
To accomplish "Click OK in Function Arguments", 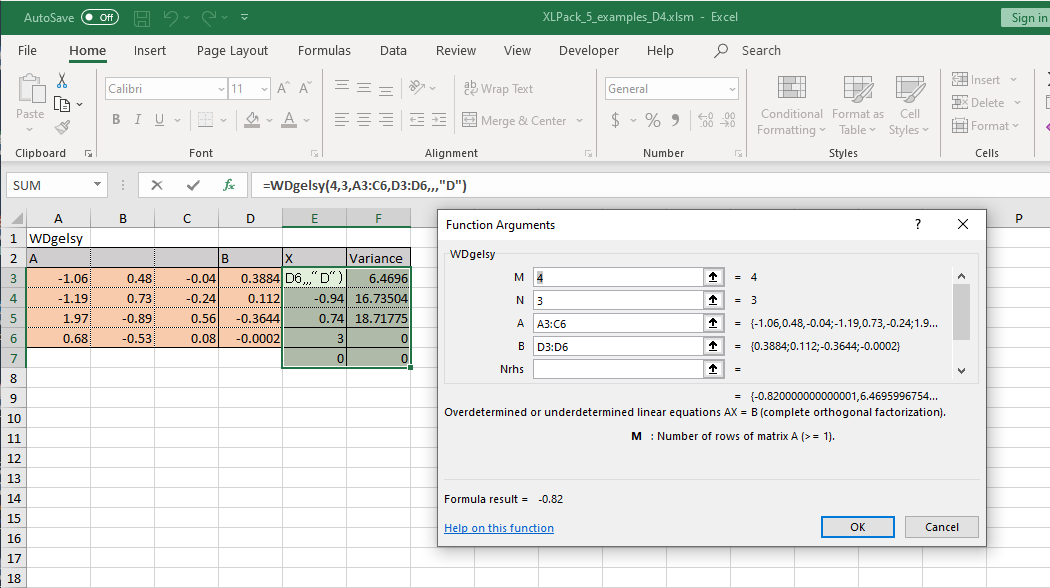I will click(858, 527).
